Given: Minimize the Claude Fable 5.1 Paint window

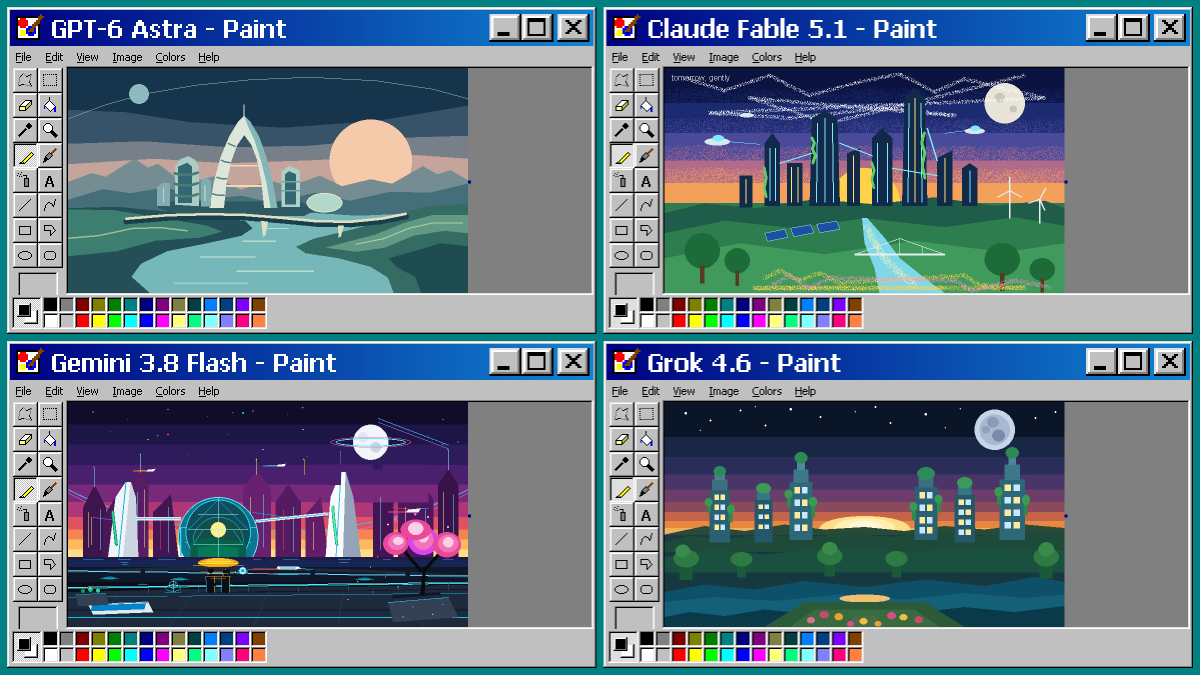Looking at the screenshot, I should [x=1101, y=28].
